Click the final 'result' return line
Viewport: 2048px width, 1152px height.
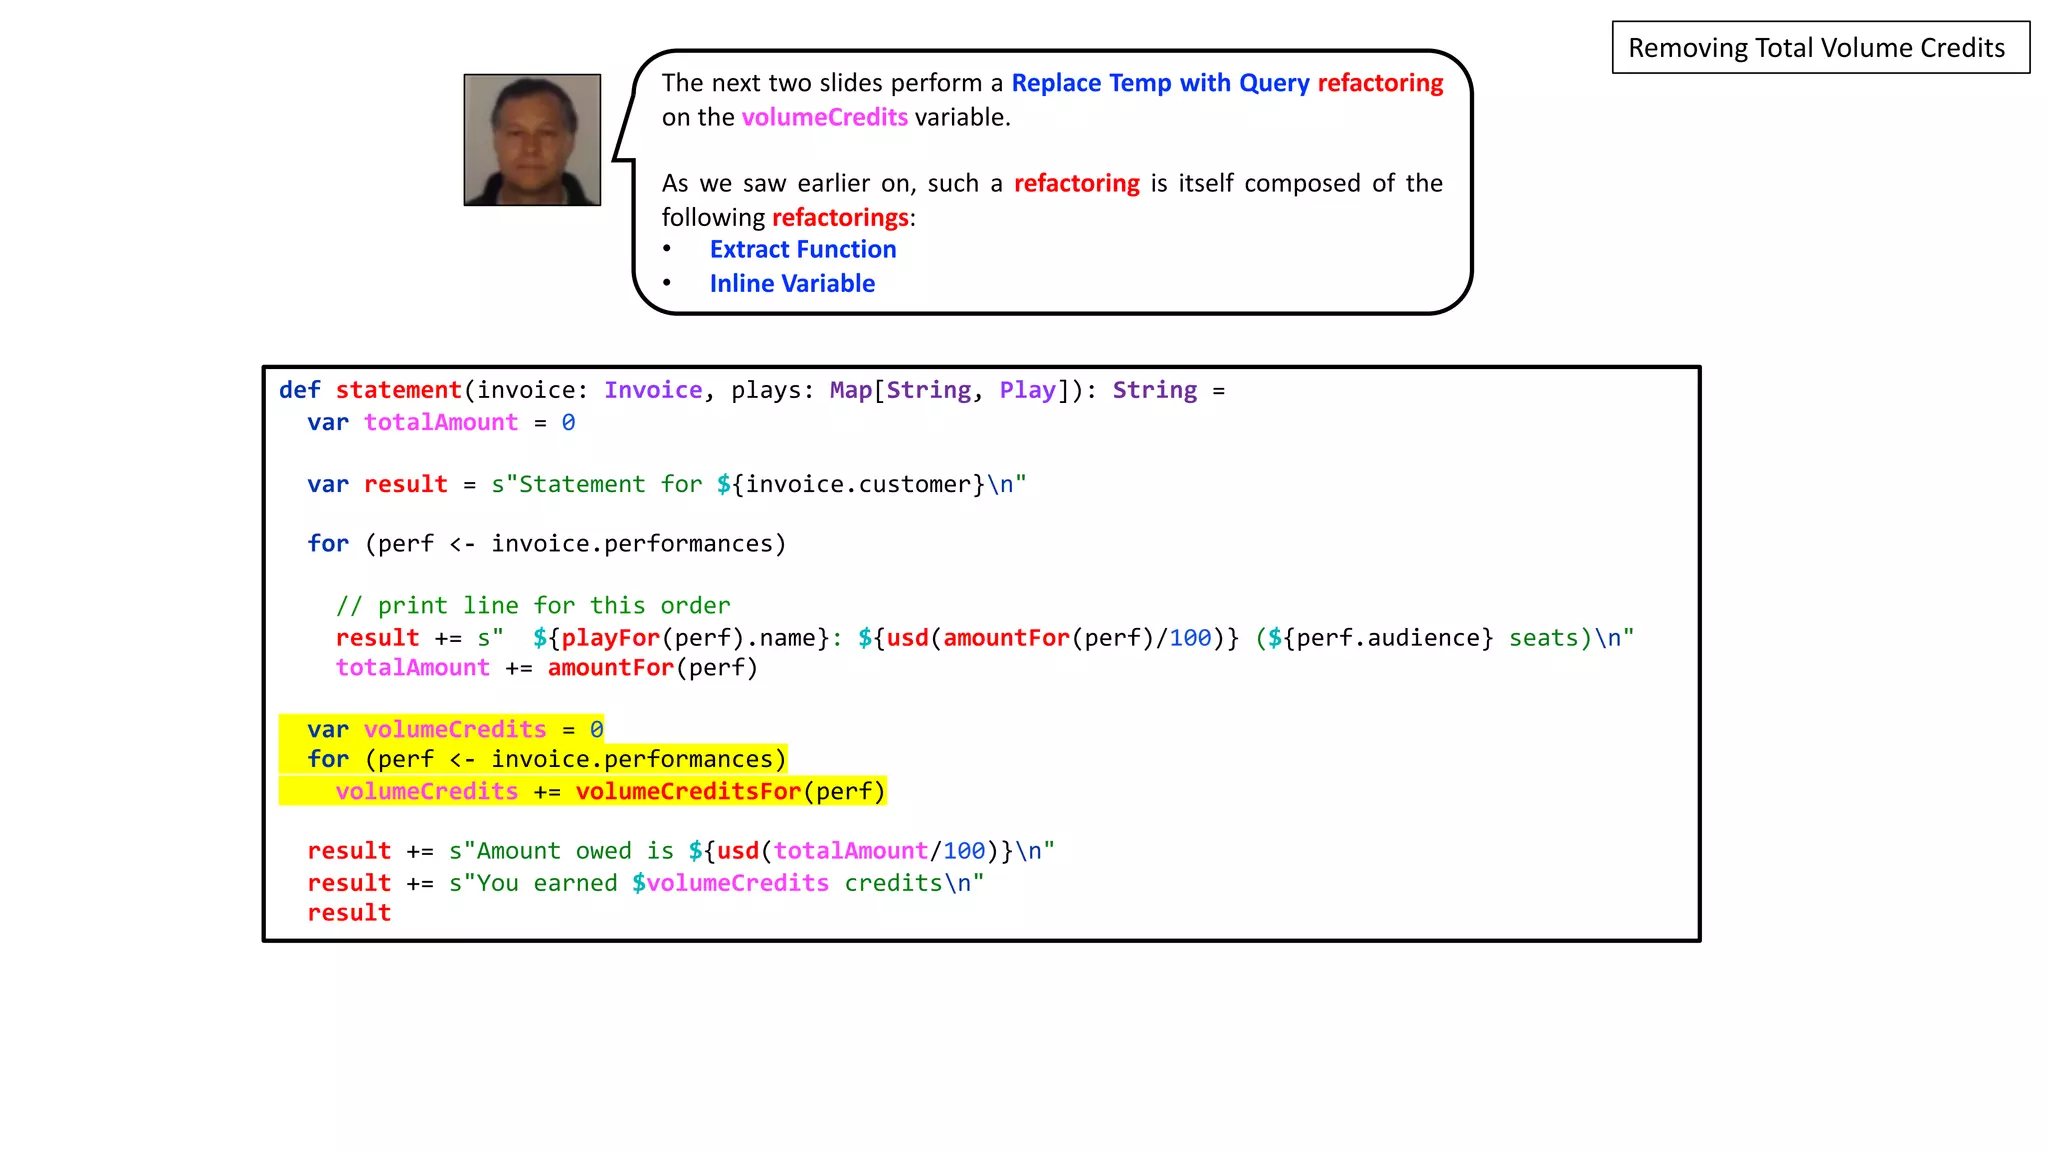tap(349, 914)
